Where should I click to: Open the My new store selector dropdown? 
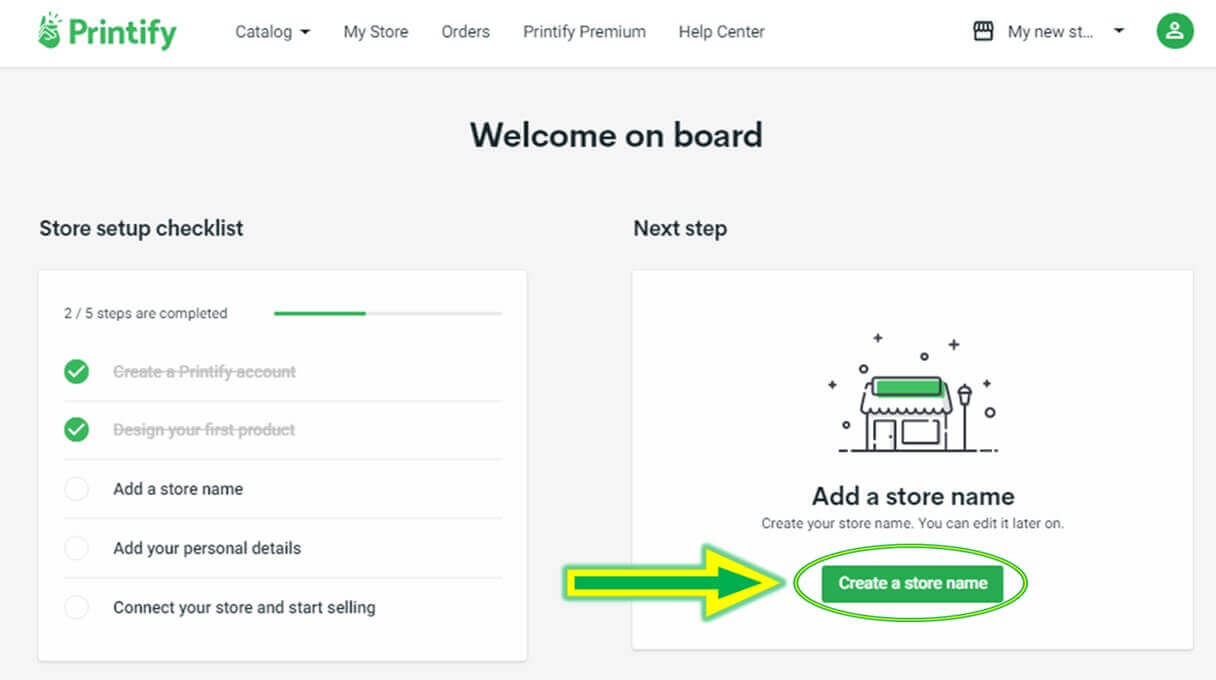click(1066, 32)
